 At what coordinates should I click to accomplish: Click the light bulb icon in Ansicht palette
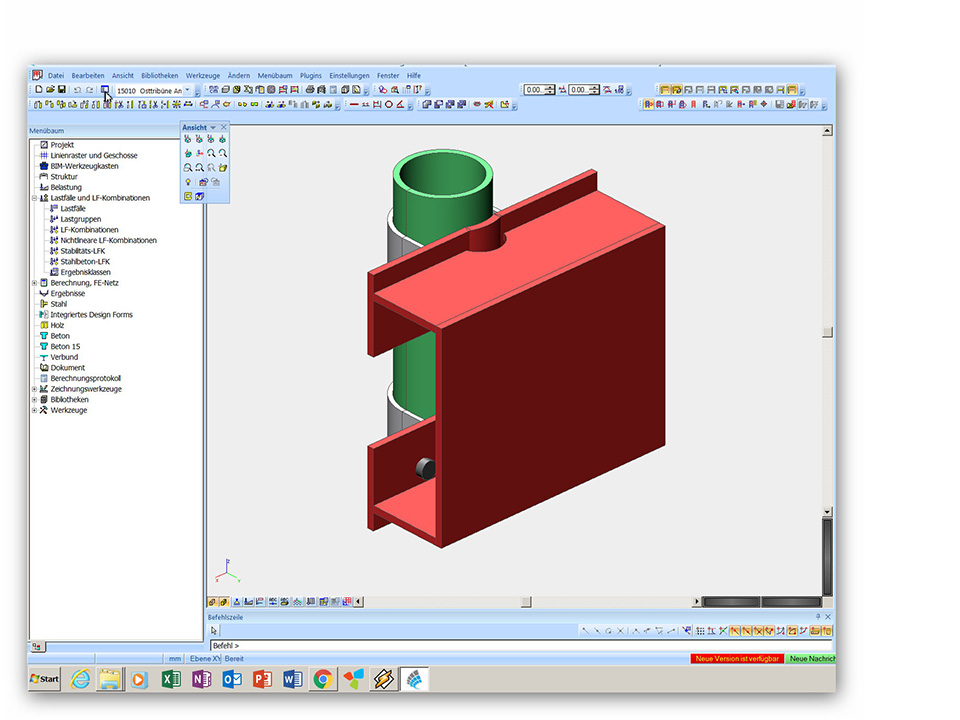coord(187,182)
